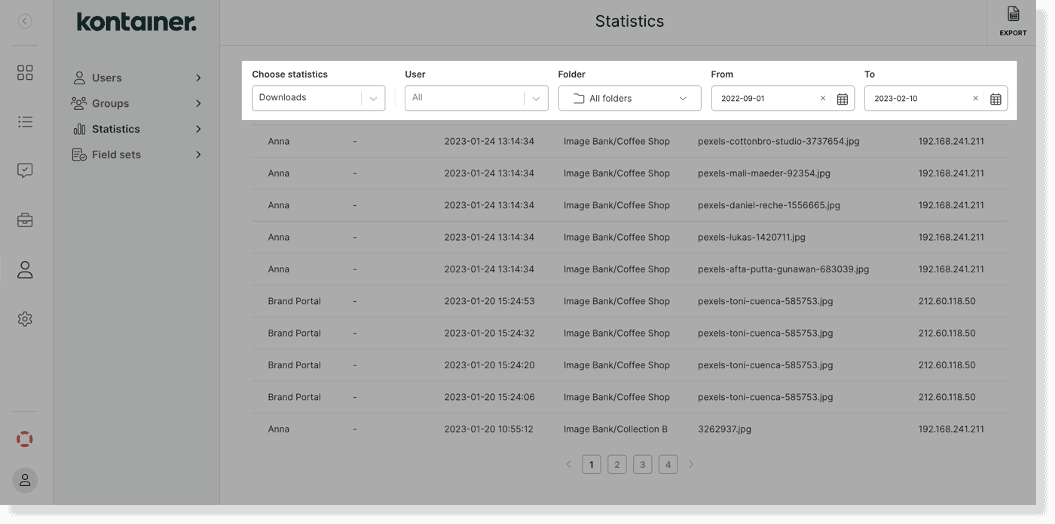
Task: Open the dashboard grid icon in the sidebar
Action: tap(25, 73)
